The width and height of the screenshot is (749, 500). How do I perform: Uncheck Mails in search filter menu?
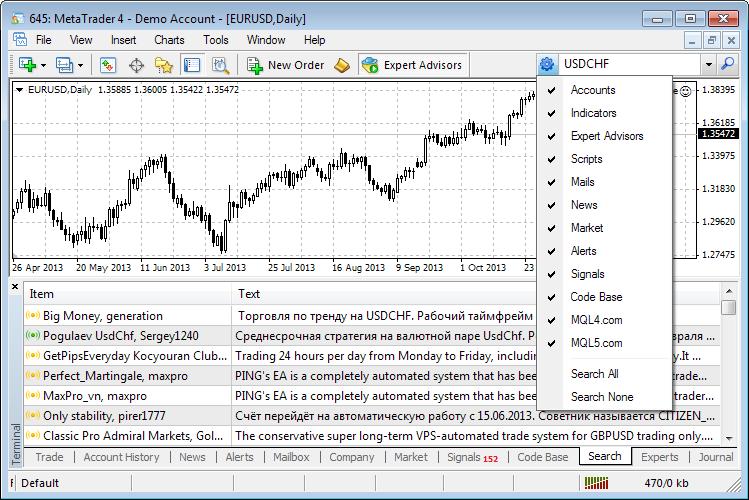(x=604, y=181)
